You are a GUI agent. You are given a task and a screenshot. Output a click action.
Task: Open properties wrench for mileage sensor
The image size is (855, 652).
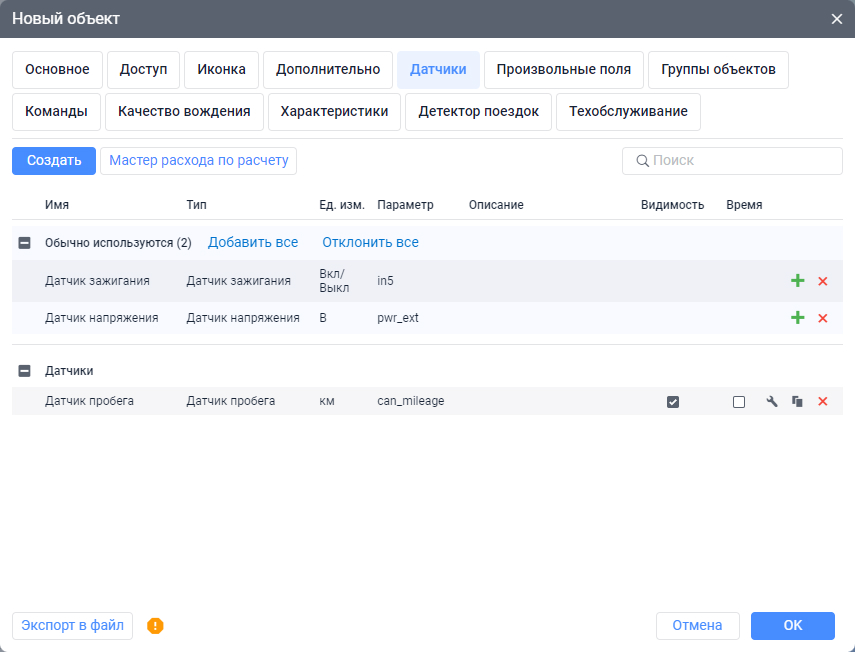pyautogui.click(x=772, y=402)
